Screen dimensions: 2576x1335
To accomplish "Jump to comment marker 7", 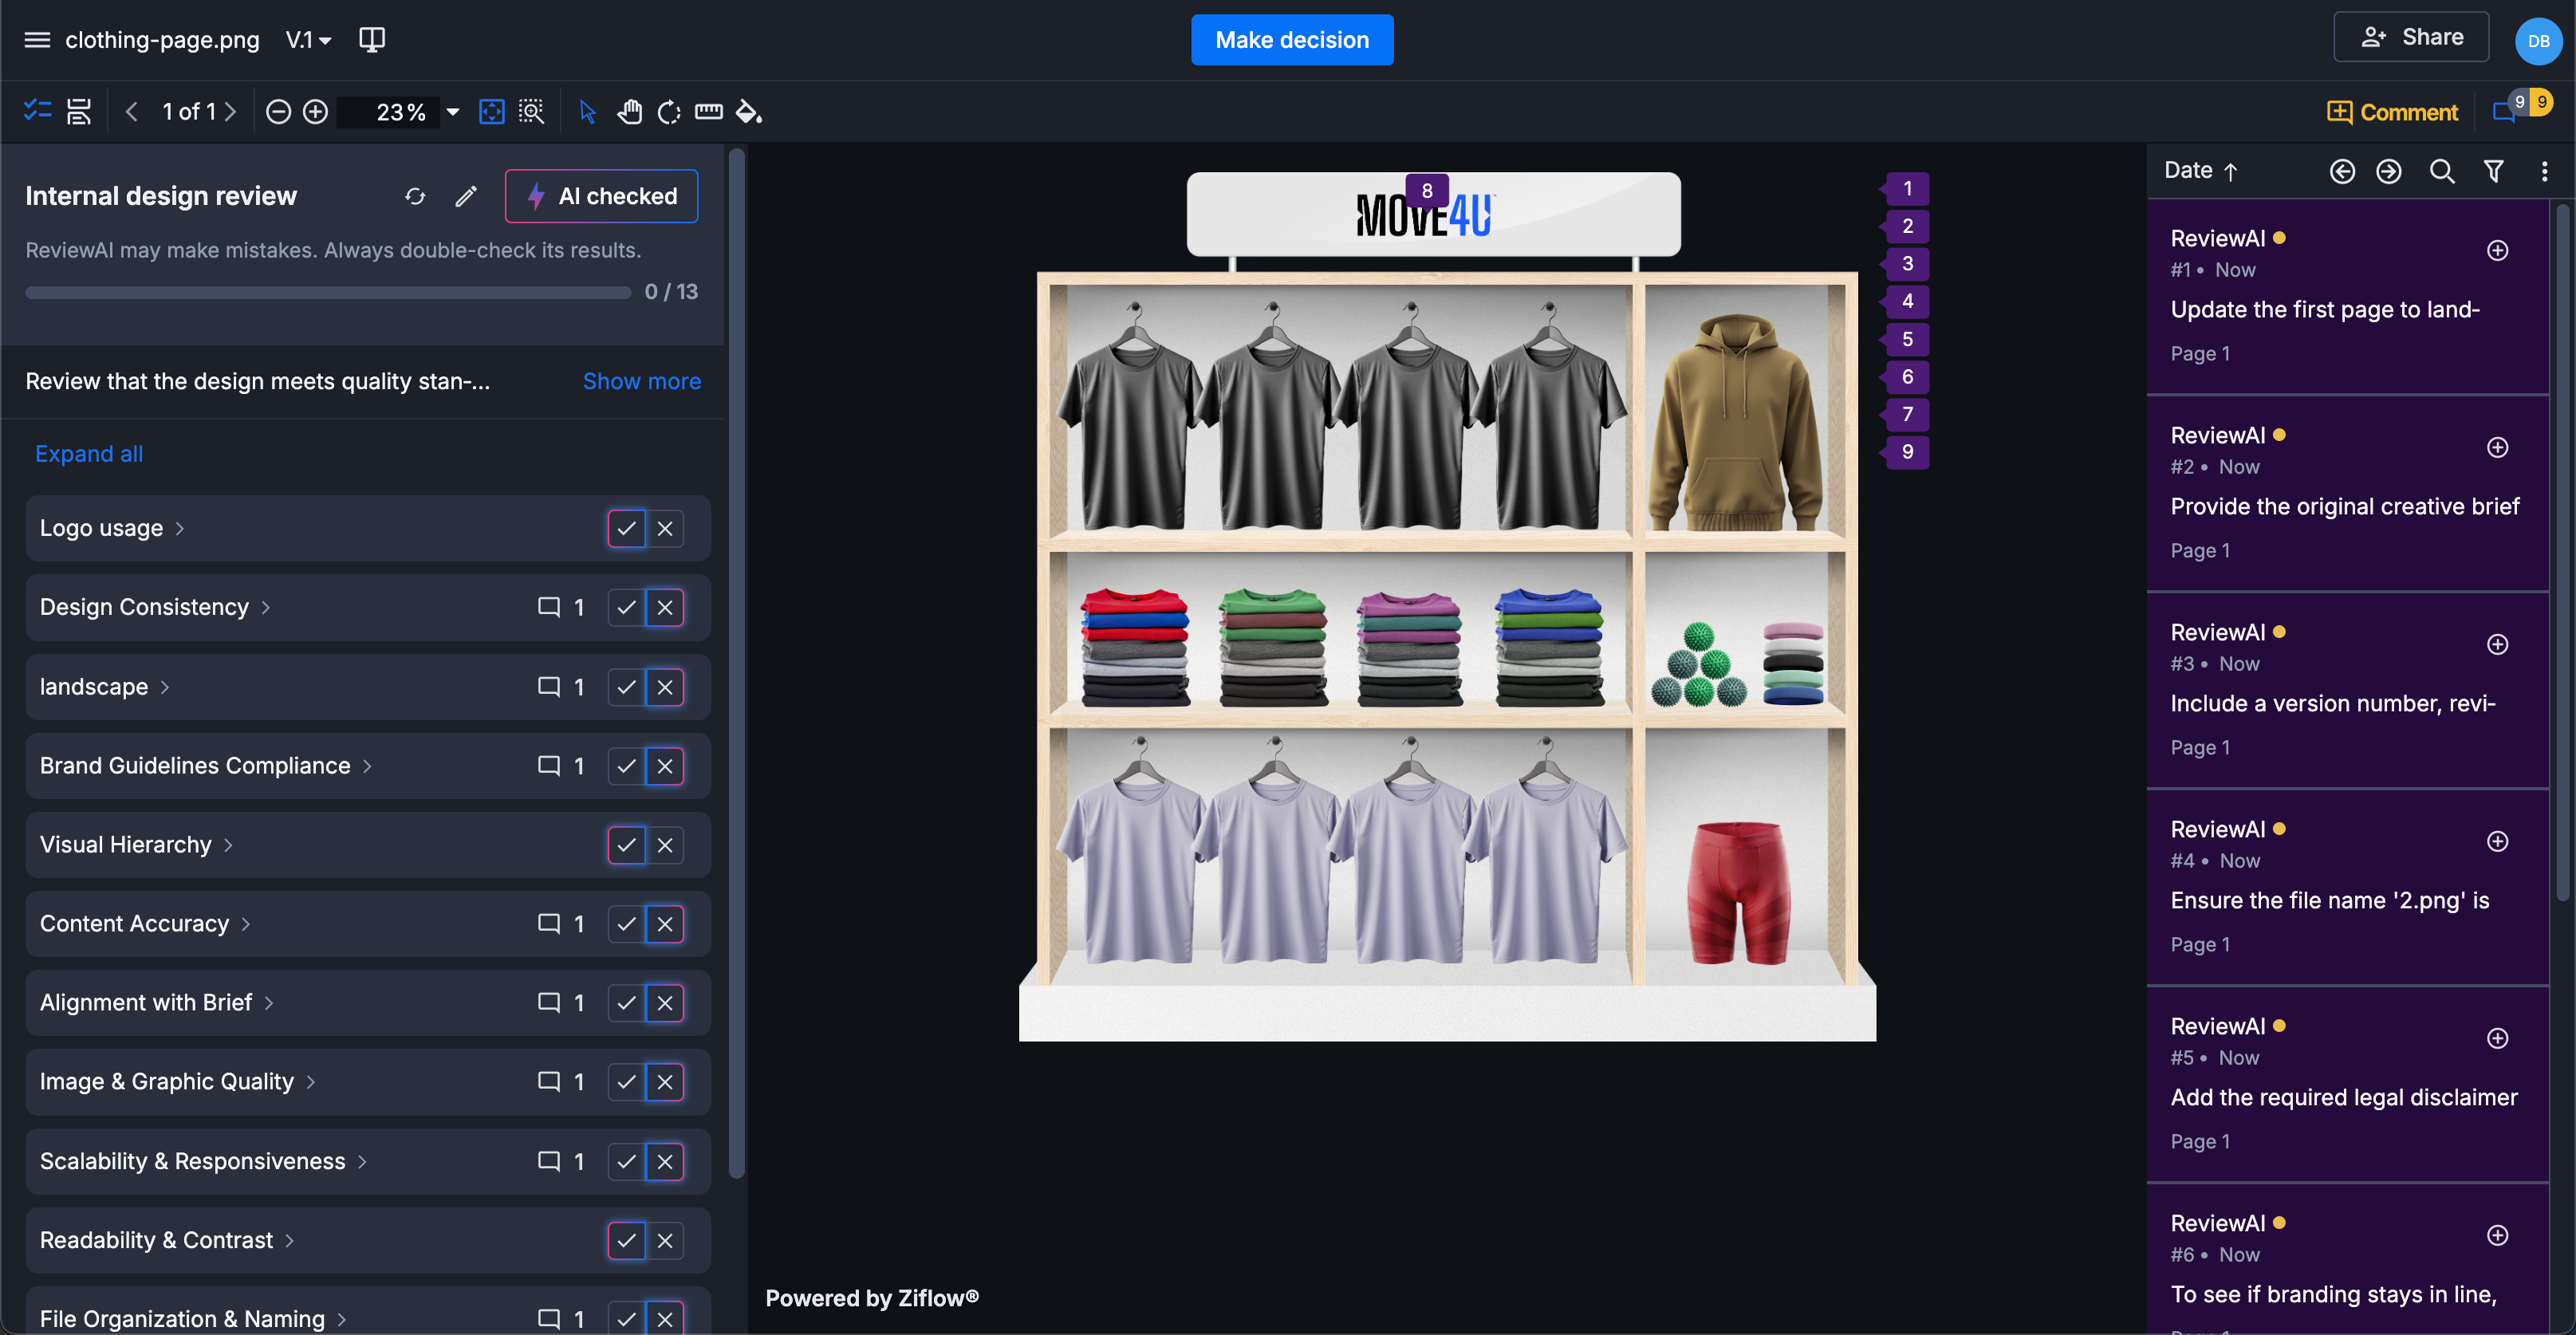I will click(x=1906, y=414).
